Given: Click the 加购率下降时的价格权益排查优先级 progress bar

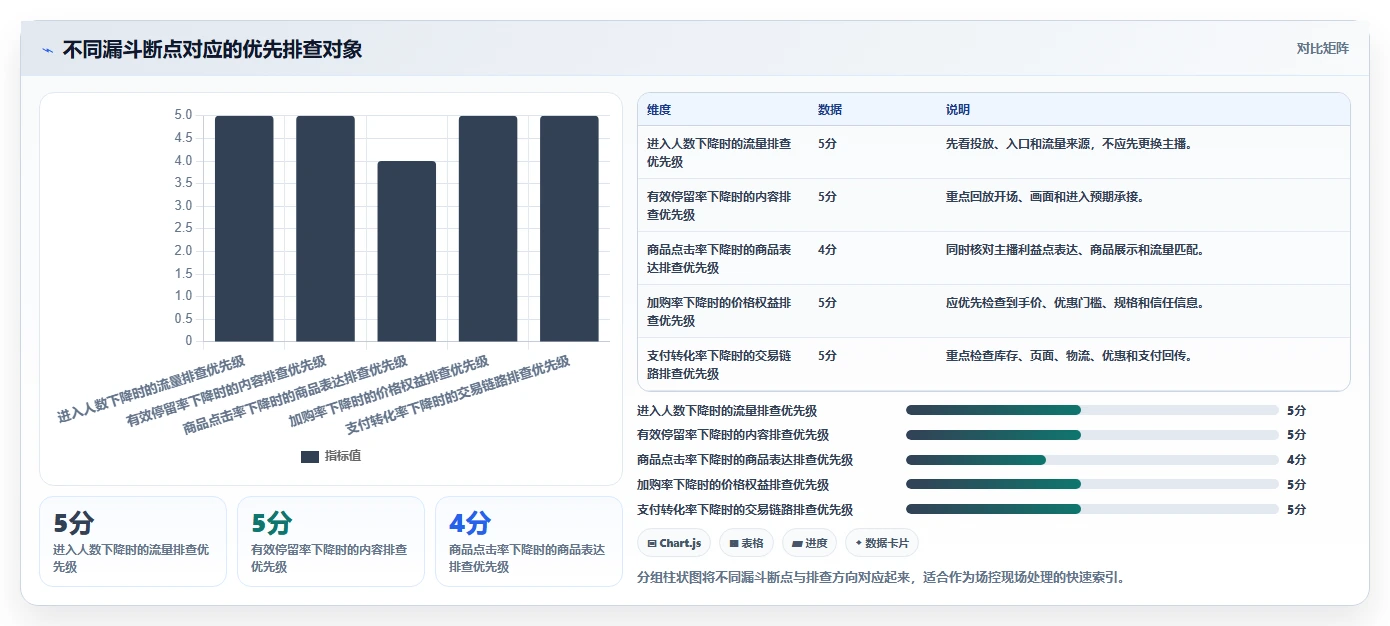Looking at the screenshot, I should pyautogui.click(x=1092, y=485).
